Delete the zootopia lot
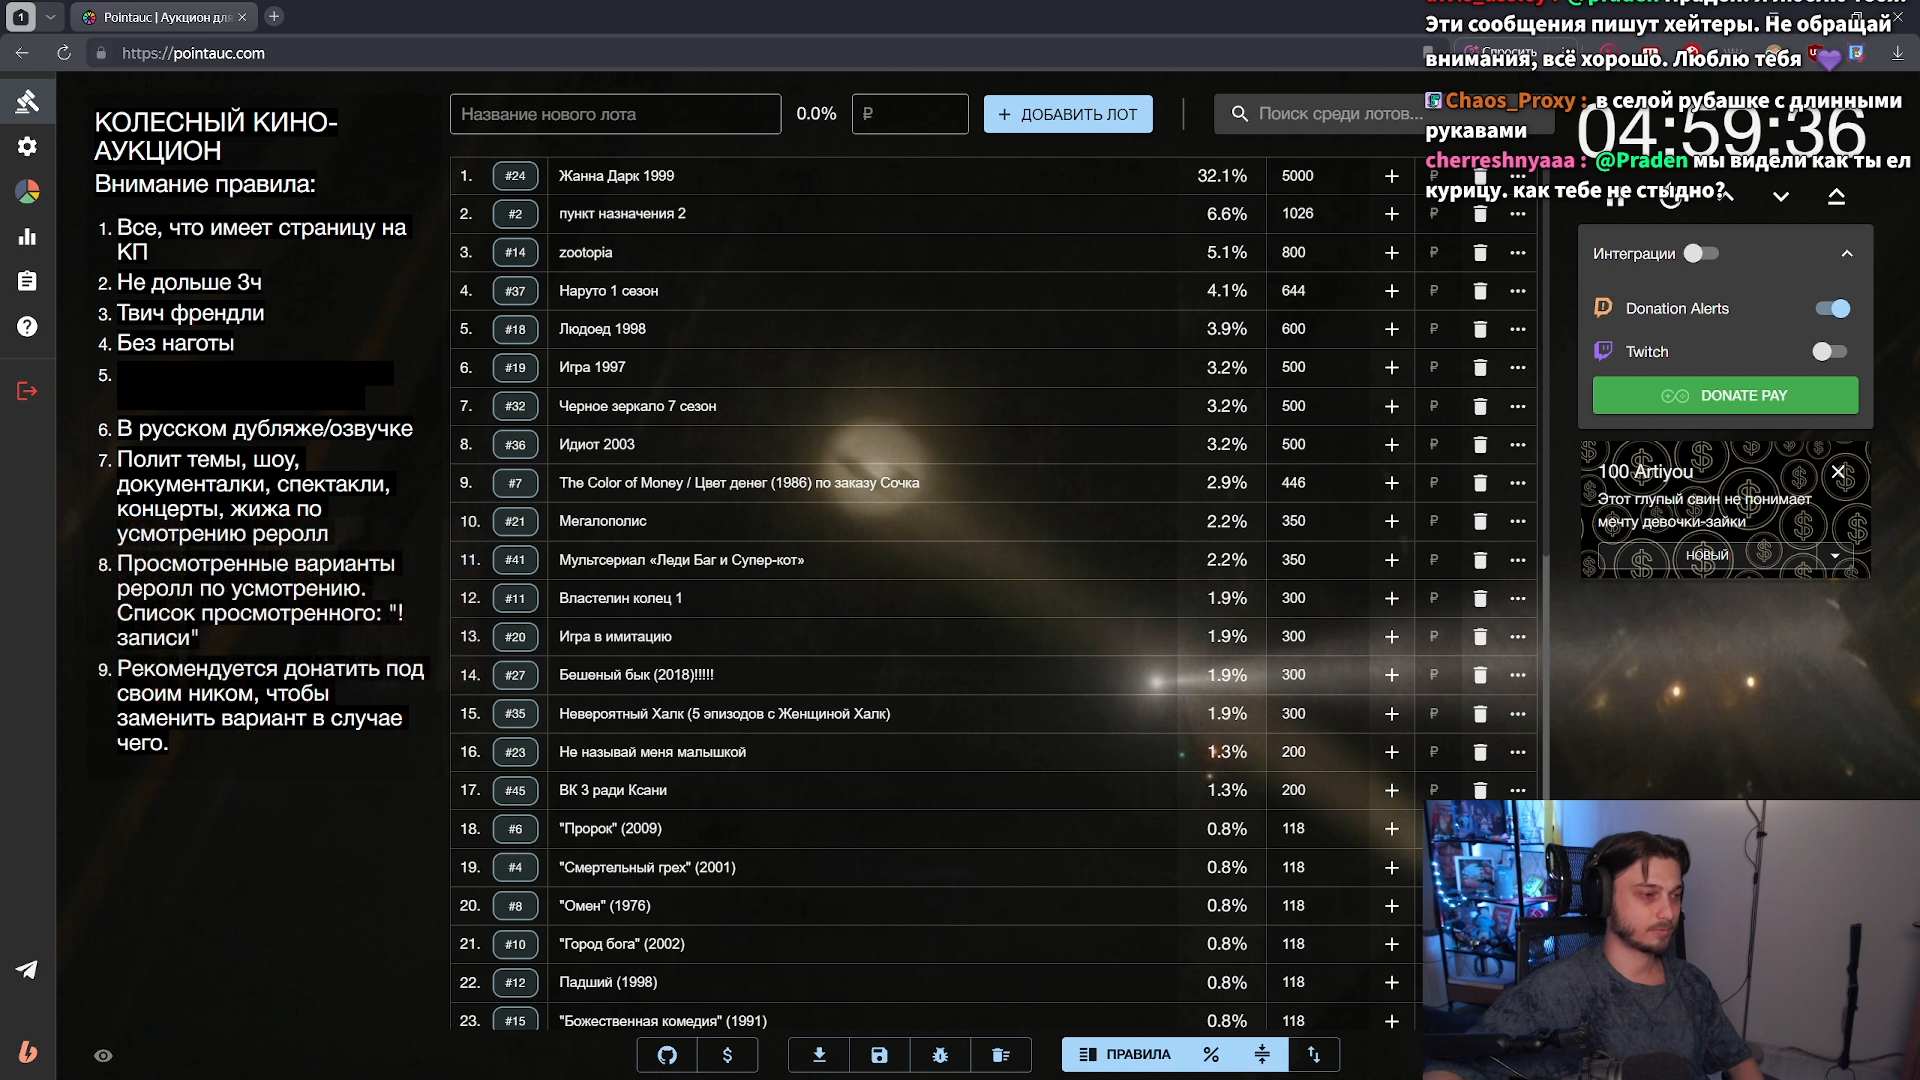The width and height of the screenshot is (1920, 1080). coord(1480,253)
